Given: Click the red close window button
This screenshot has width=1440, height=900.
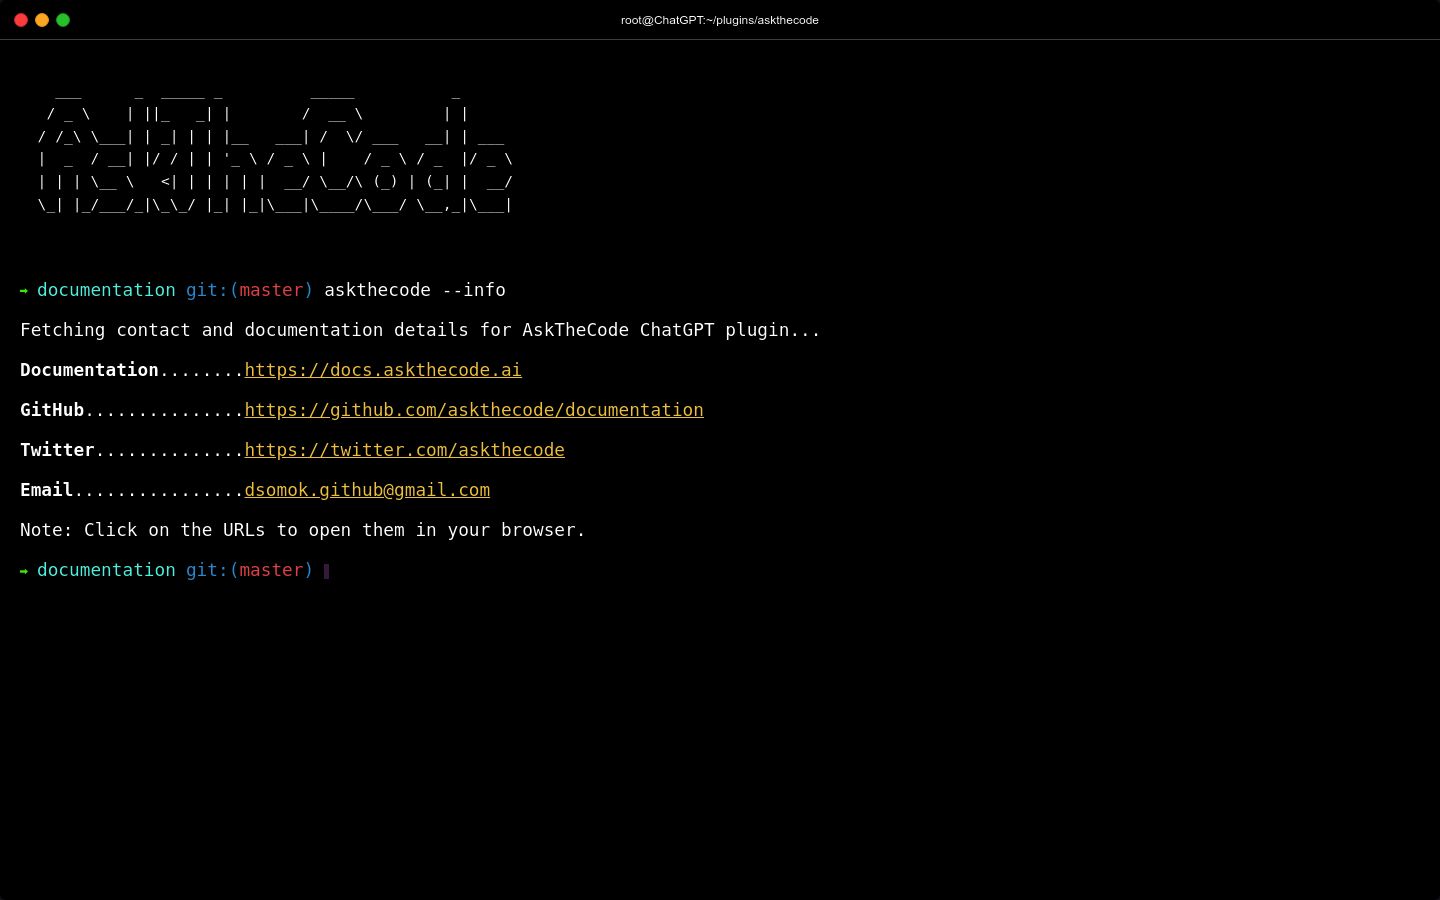Looking at the screenshot, I should point(21,20).
